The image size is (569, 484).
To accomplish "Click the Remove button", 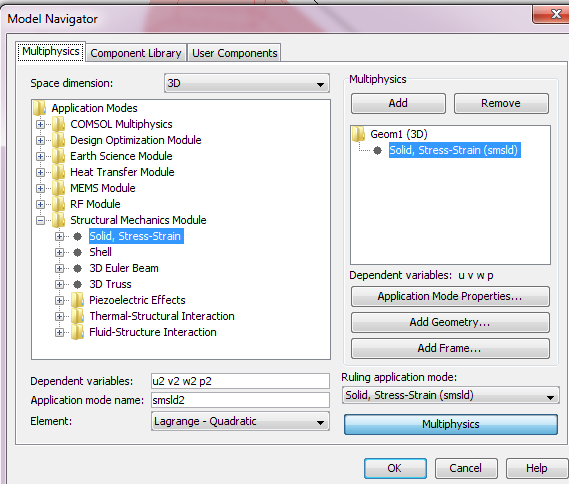I will tap(501, 103).
